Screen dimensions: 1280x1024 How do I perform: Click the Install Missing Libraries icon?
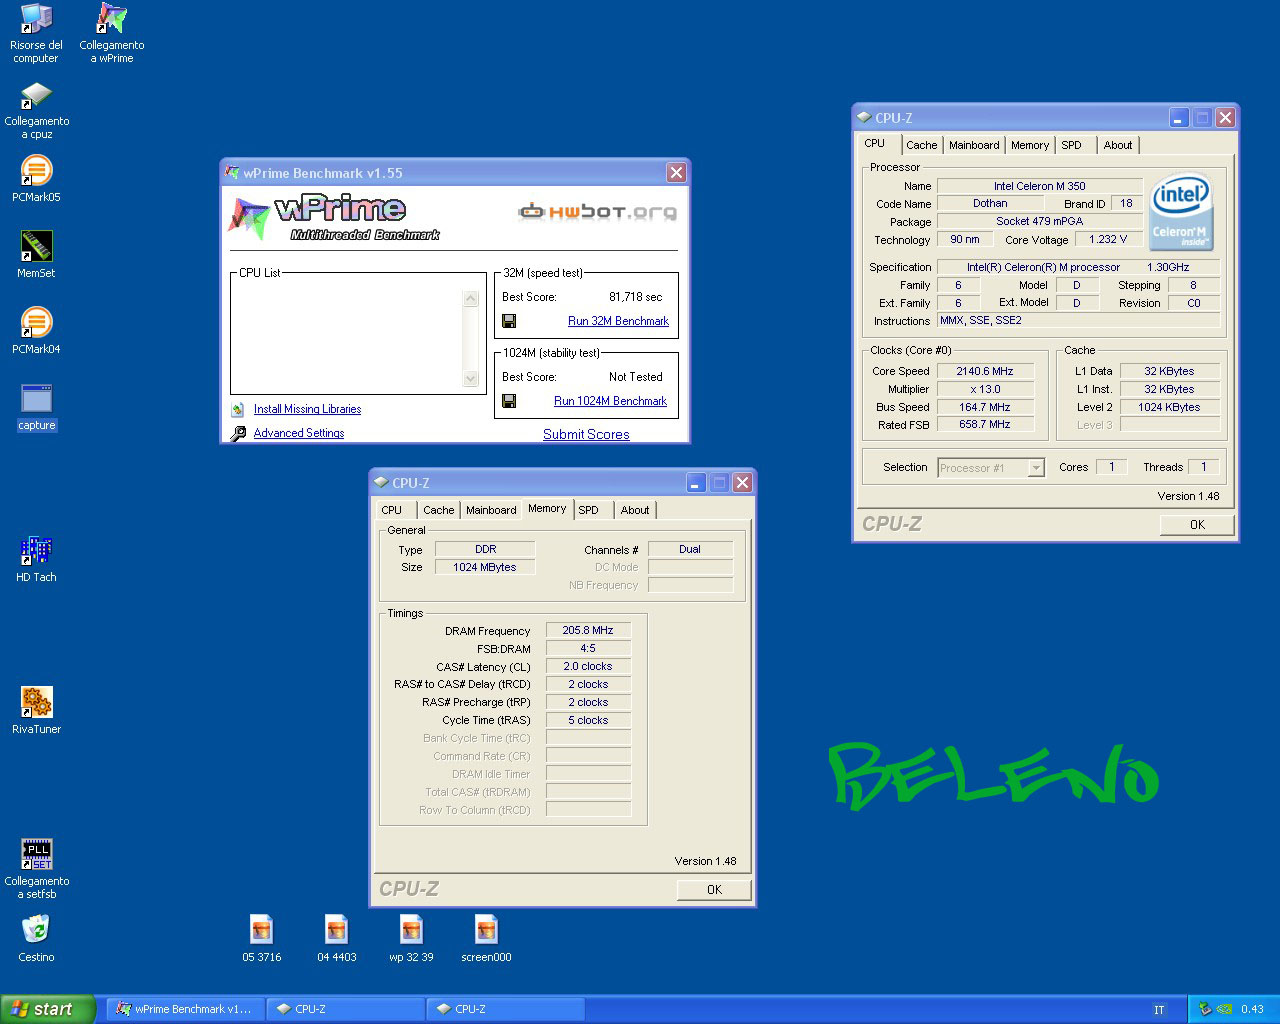point(238,409)
